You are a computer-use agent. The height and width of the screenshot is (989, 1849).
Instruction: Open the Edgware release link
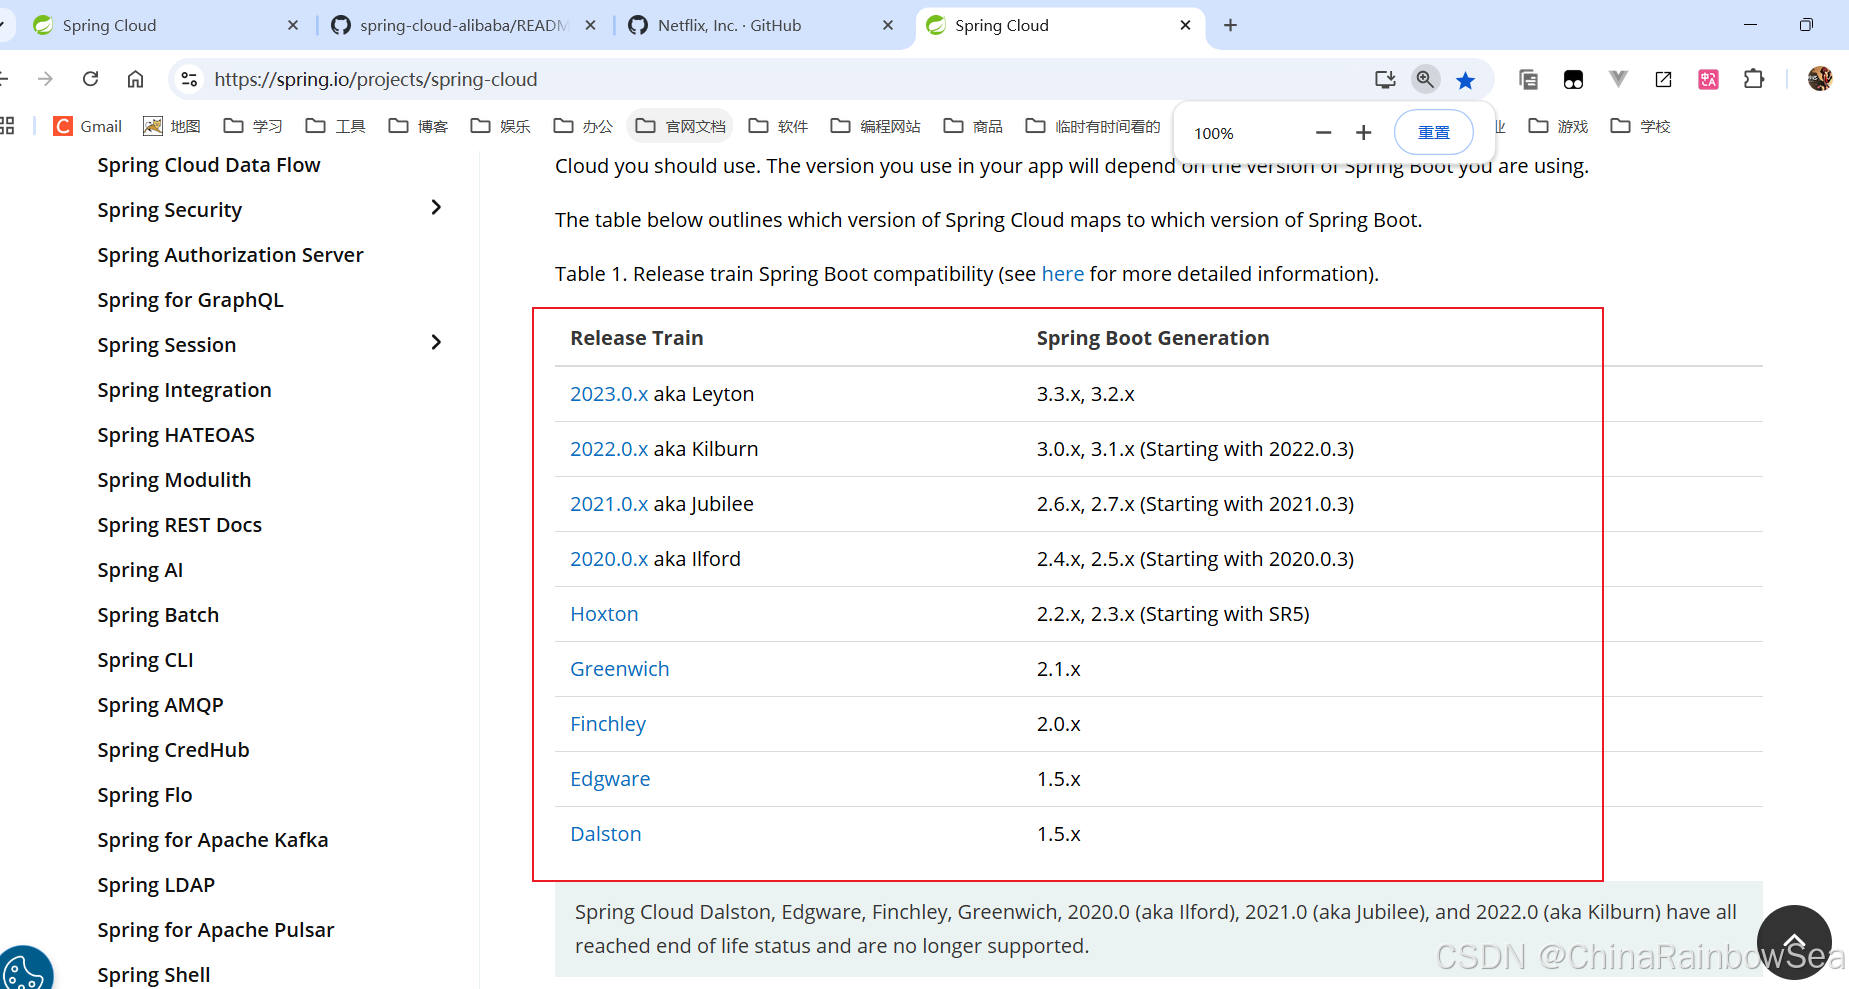click(x=610, y=779)
